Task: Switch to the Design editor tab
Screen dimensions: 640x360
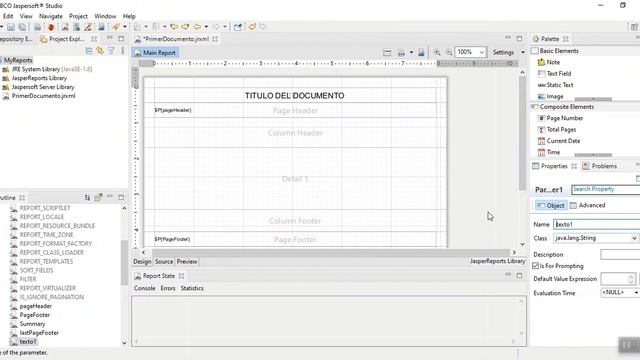Action: click(142, 262)
